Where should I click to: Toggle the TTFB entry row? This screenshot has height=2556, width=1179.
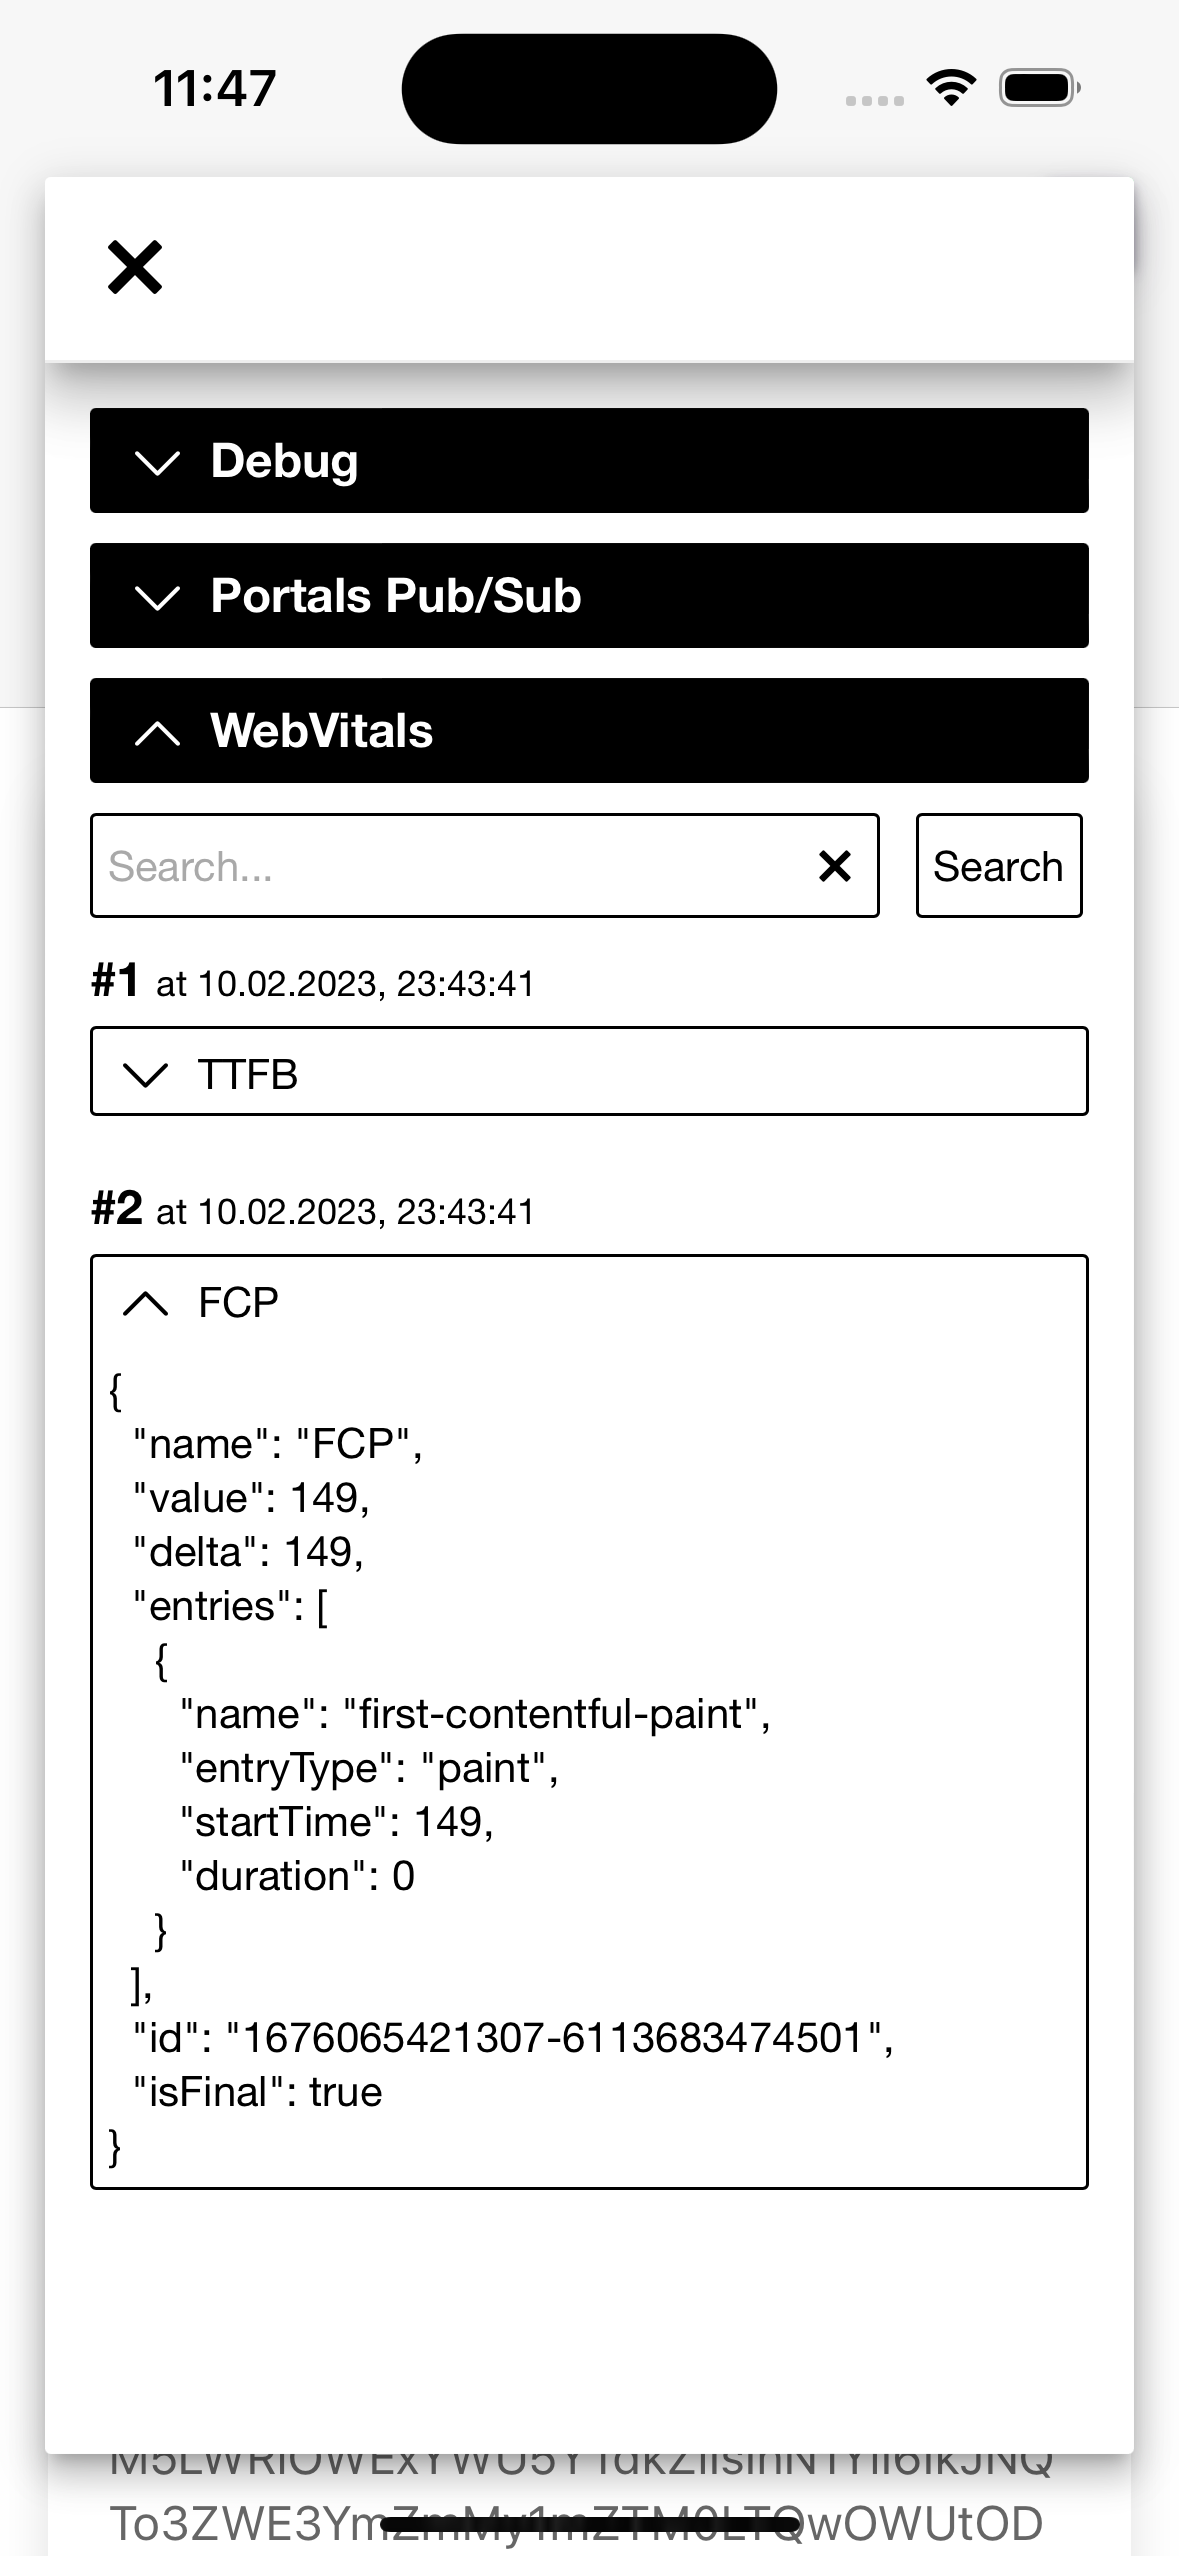pos(589,1071)
